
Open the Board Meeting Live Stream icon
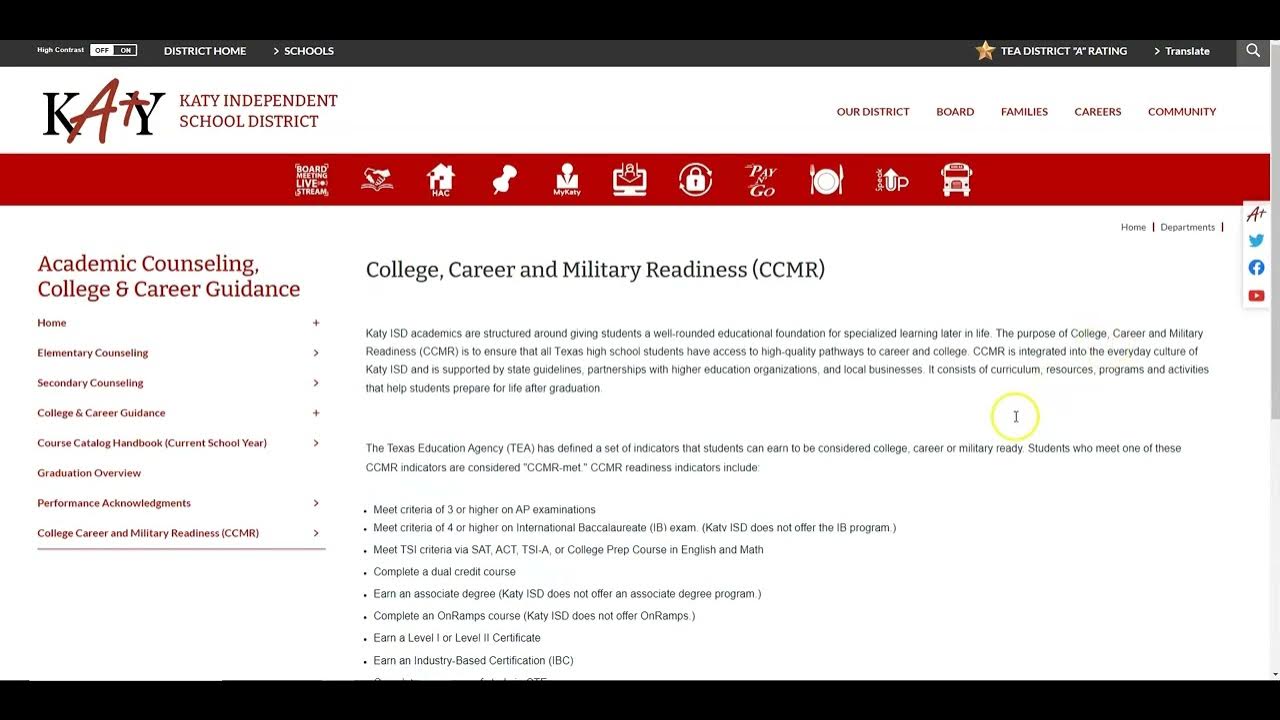[312, 180]
